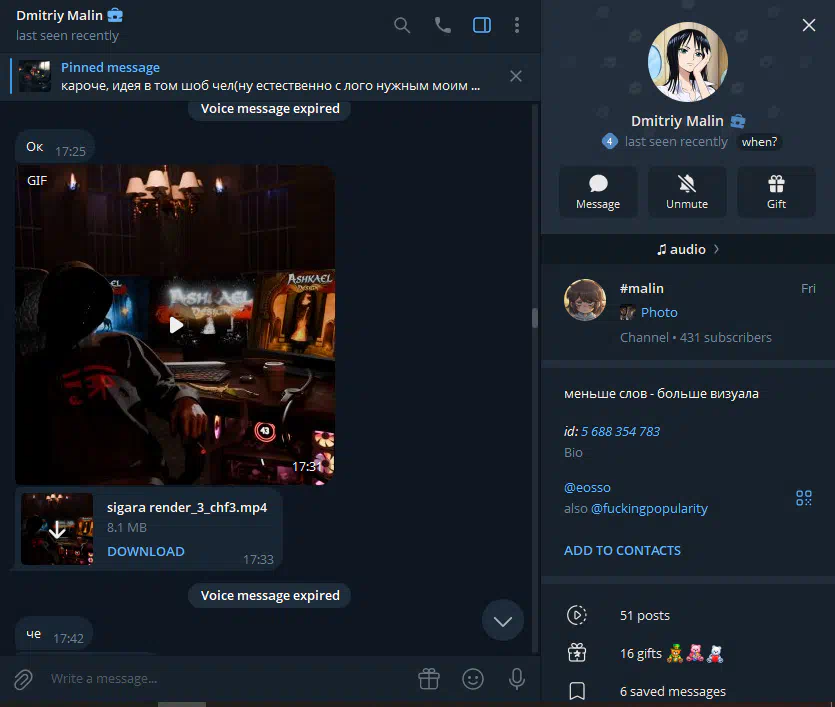Search in chat with magnifier icon
The width and height of the screenshot is (835, 707).
click(402, 25)
